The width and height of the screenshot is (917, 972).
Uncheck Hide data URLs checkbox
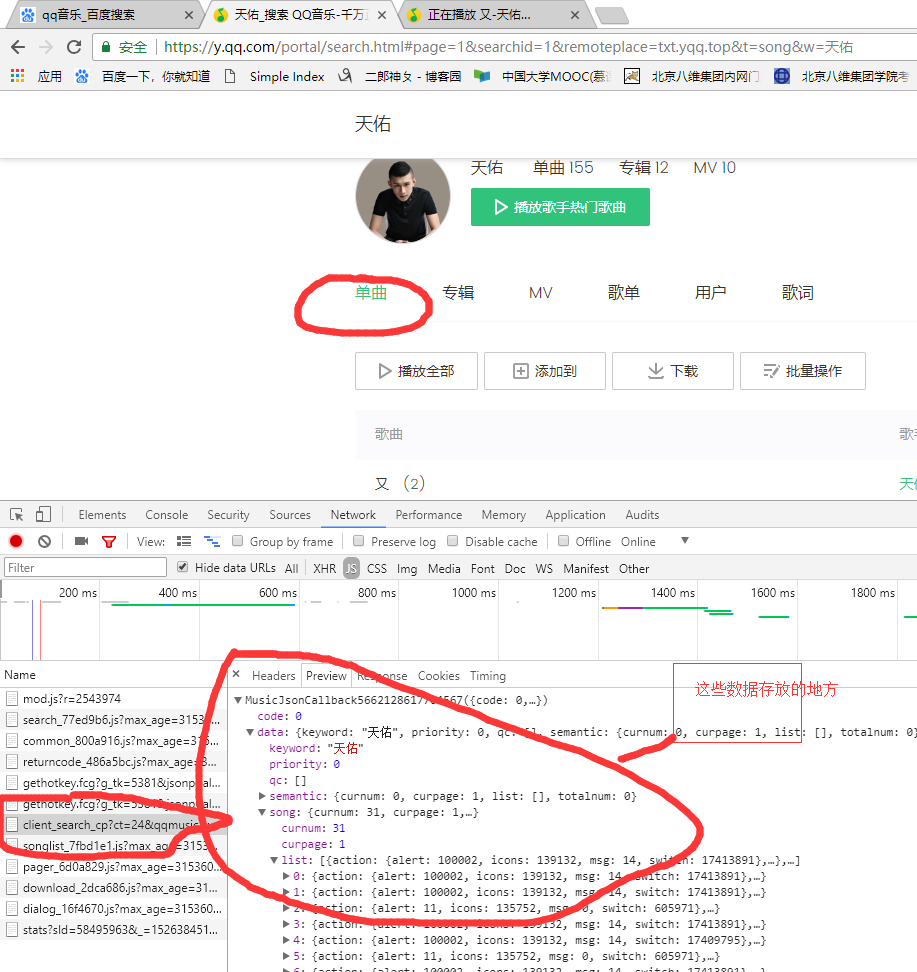[182, 567]
